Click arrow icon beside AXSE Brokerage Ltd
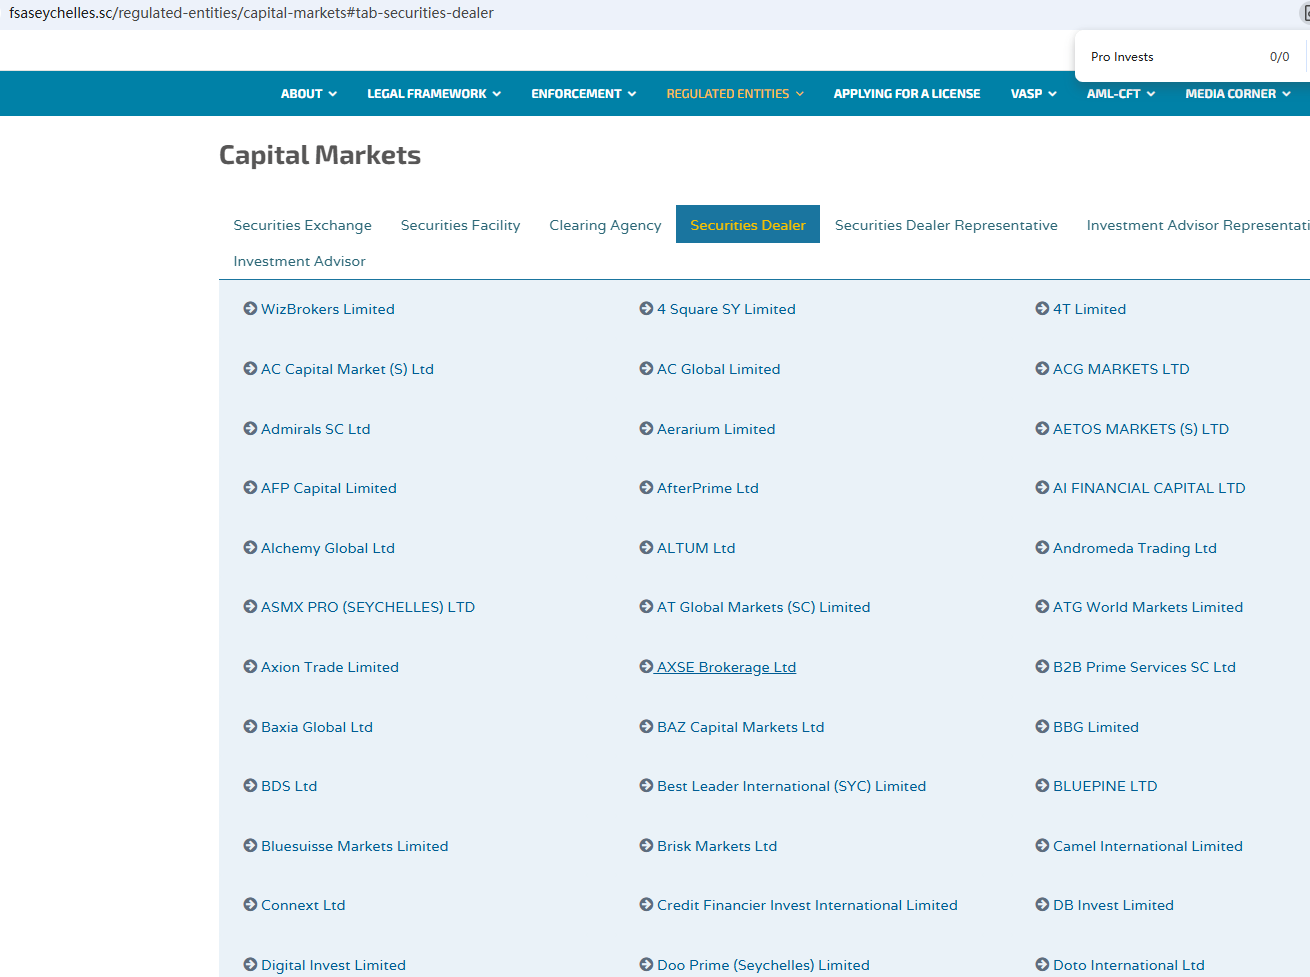This screenshot has width=1310, height=977. (646, 667)
